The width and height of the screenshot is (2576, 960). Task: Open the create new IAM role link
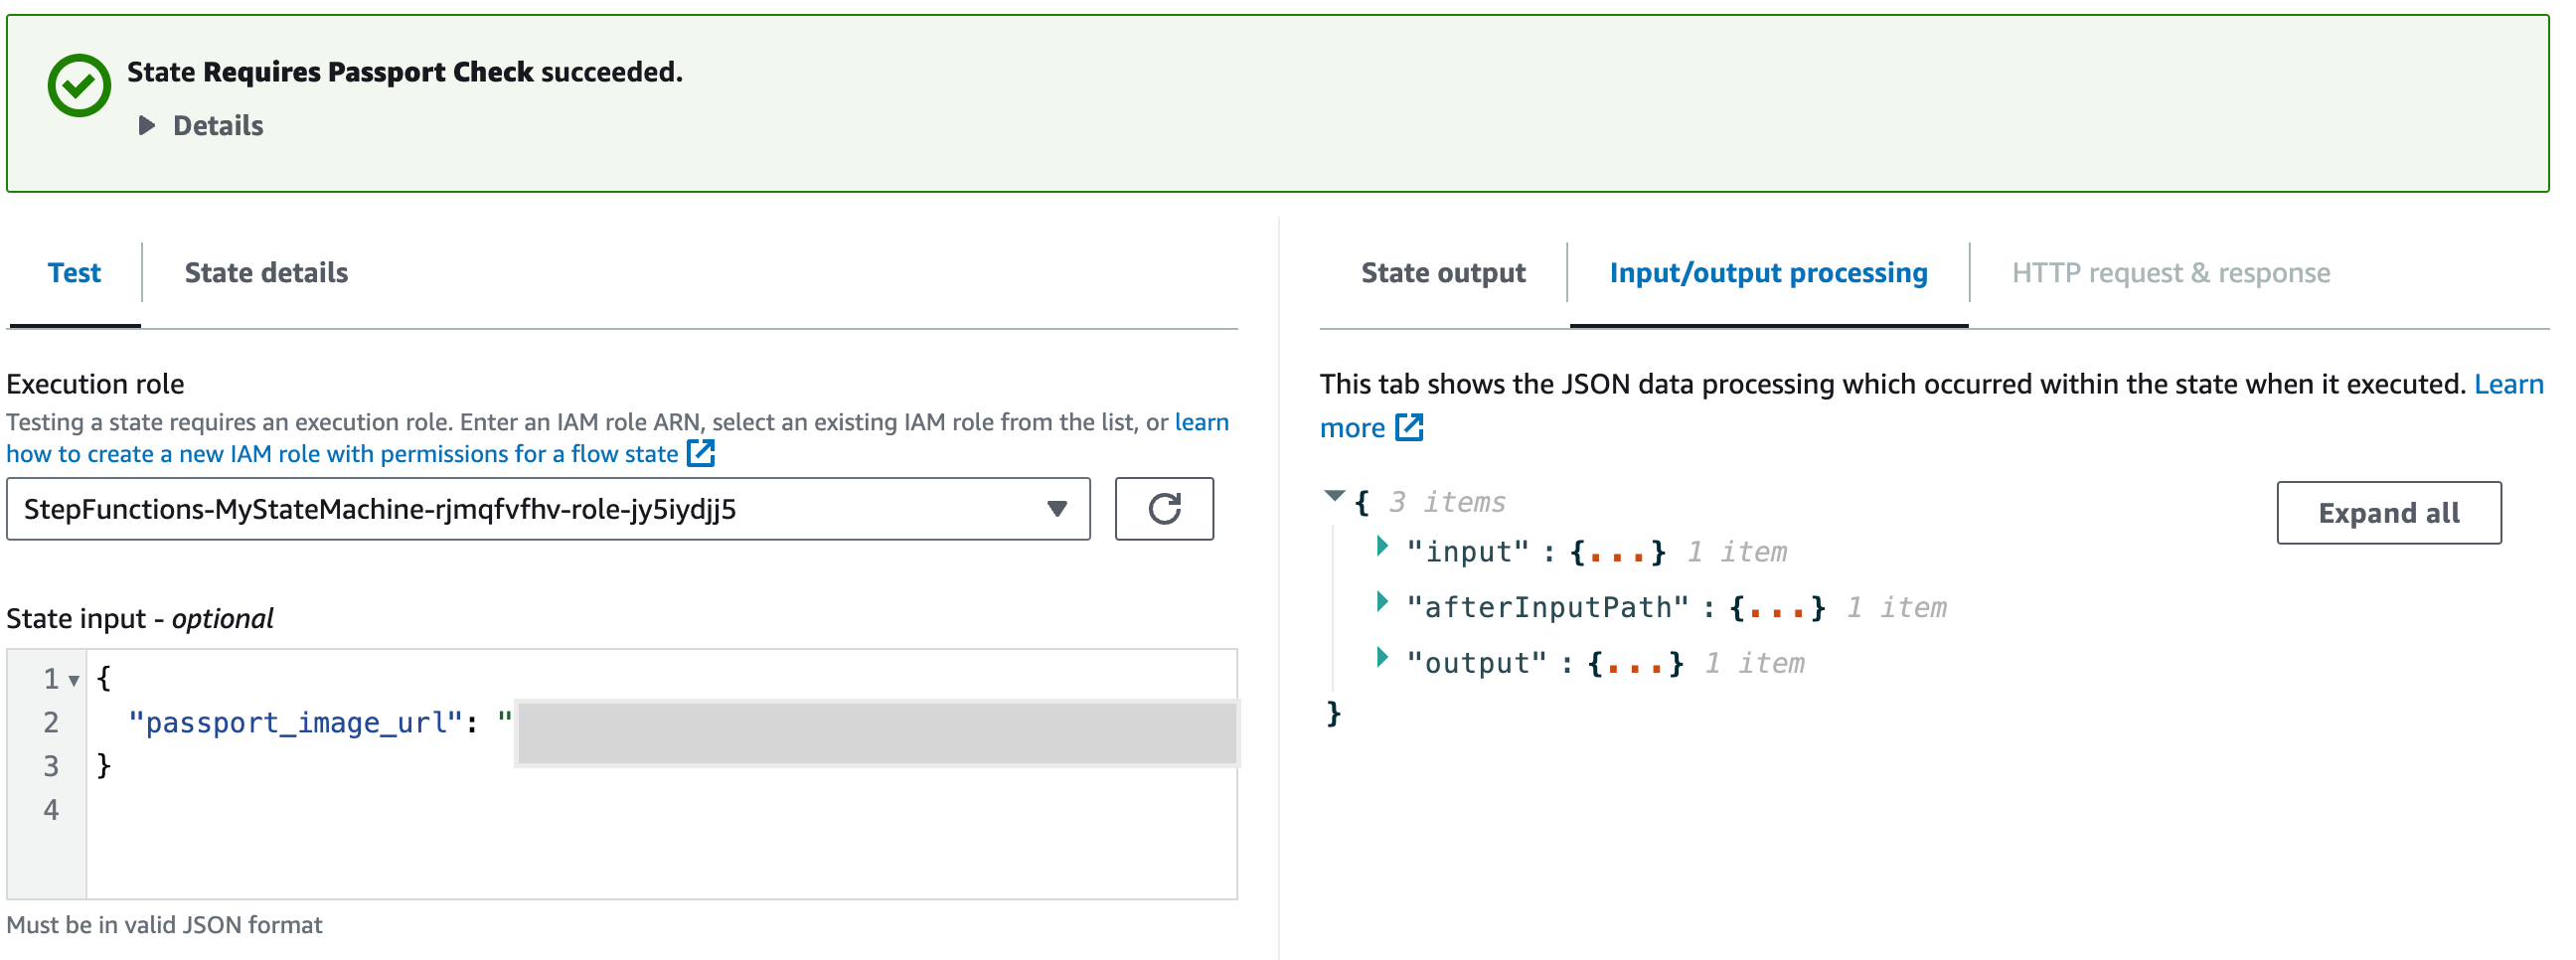[343, 453]
